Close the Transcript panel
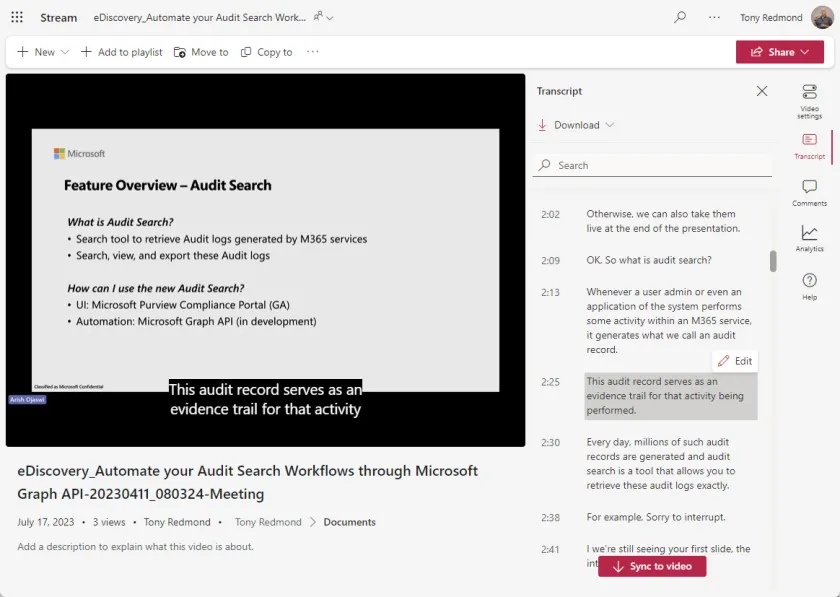 coord(762,91)
